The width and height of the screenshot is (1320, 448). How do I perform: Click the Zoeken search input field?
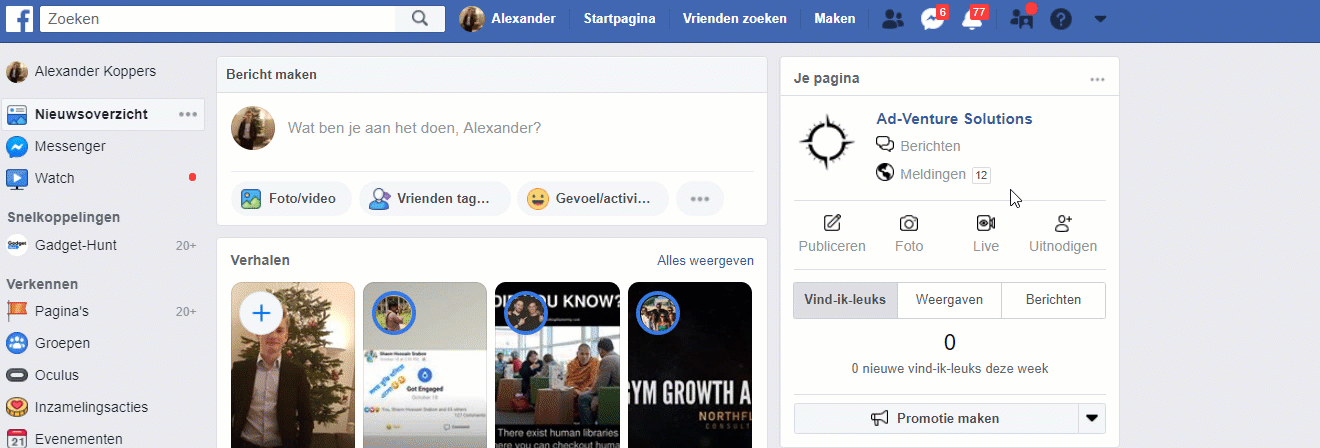pos(220,18)
